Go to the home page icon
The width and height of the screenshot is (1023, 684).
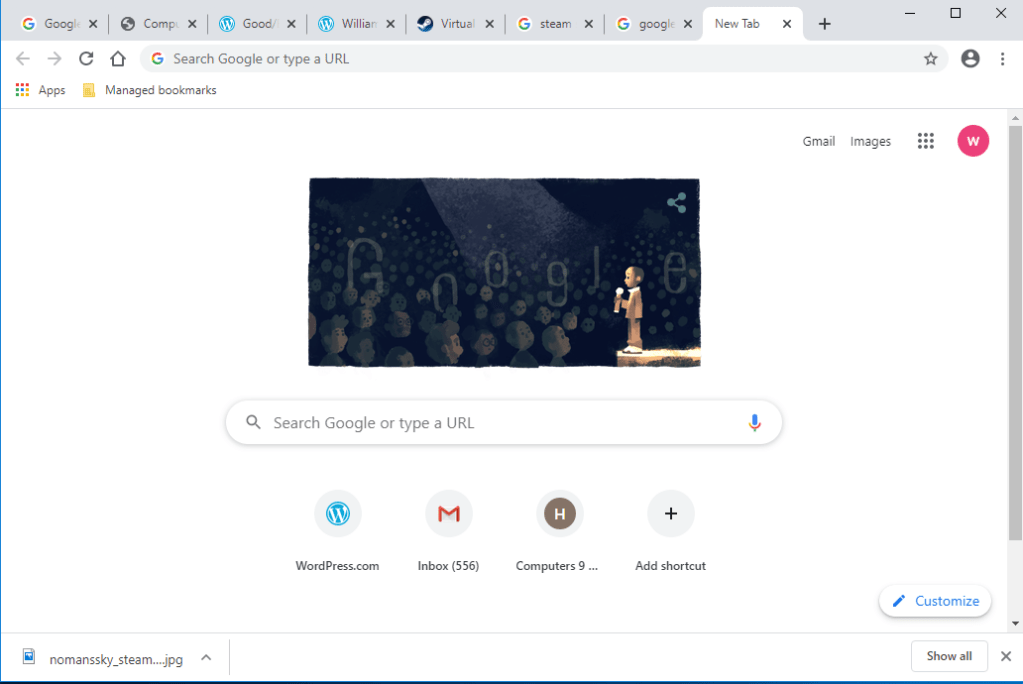coord(118,59)
